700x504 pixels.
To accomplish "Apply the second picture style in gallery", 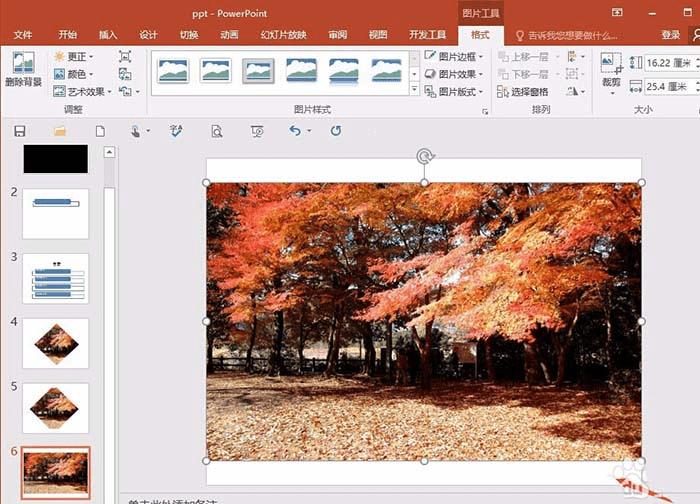I will click(216, 71).
